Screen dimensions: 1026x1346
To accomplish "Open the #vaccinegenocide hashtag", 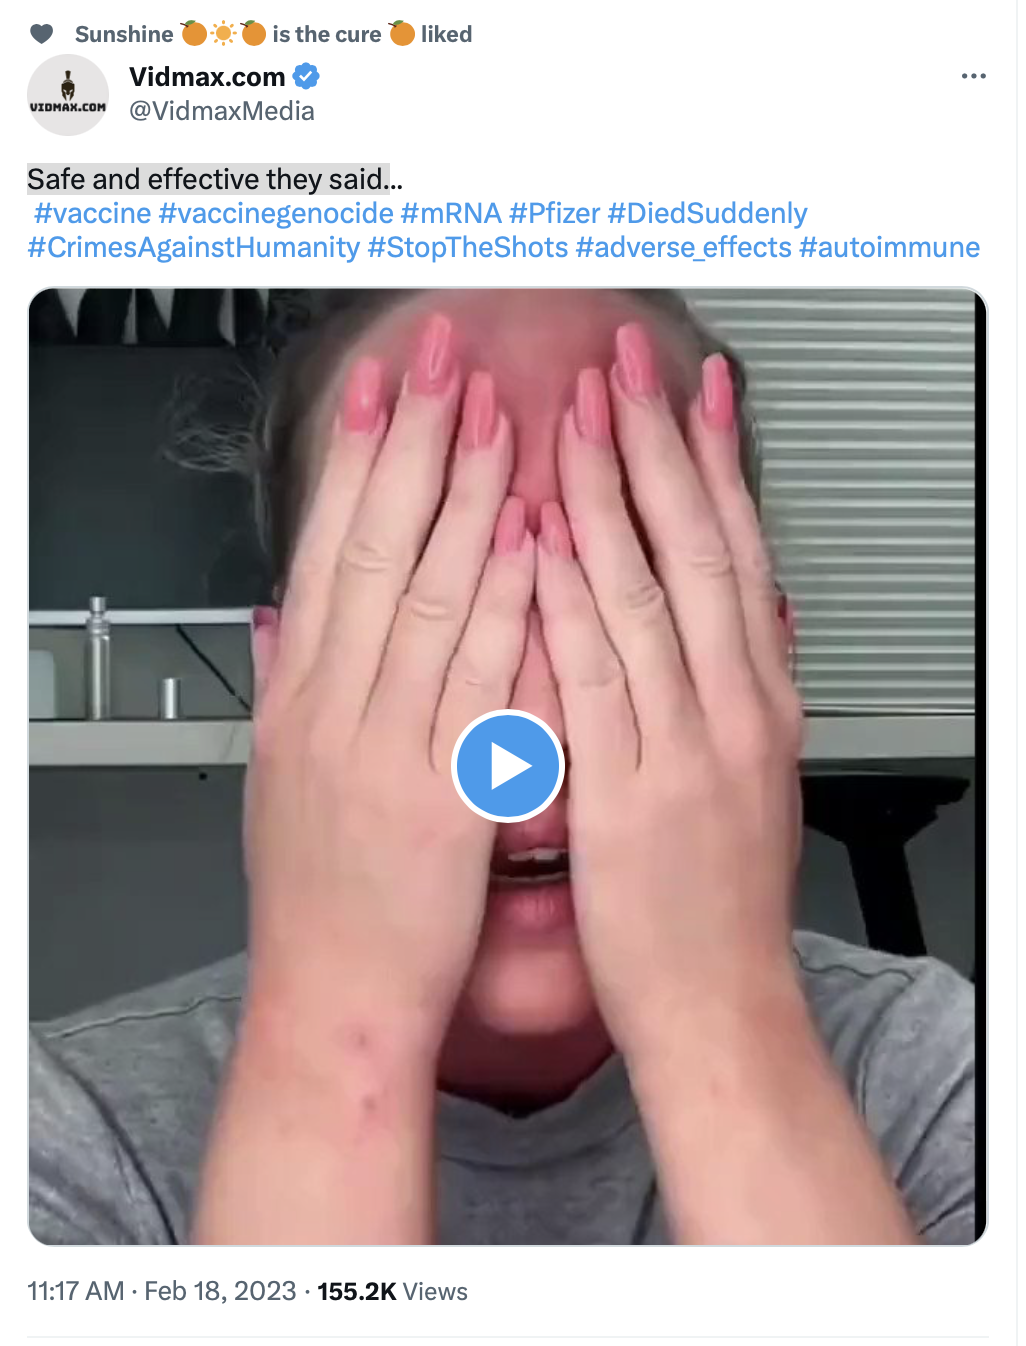I will tap(276, 213).
